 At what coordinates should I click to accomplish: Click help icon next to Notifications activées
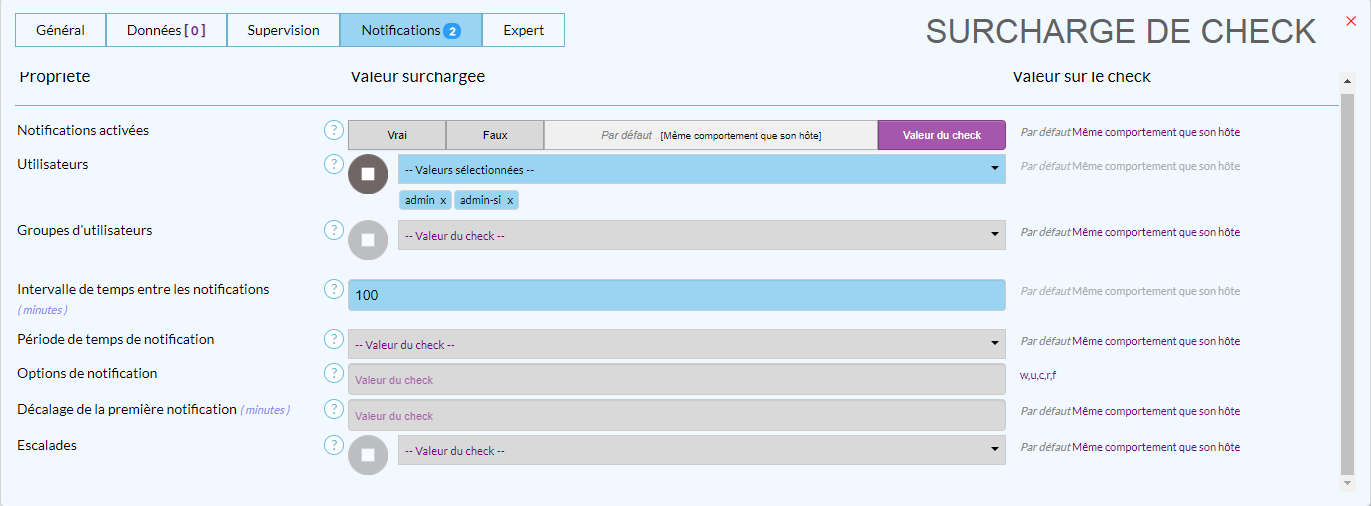point(334,130)
